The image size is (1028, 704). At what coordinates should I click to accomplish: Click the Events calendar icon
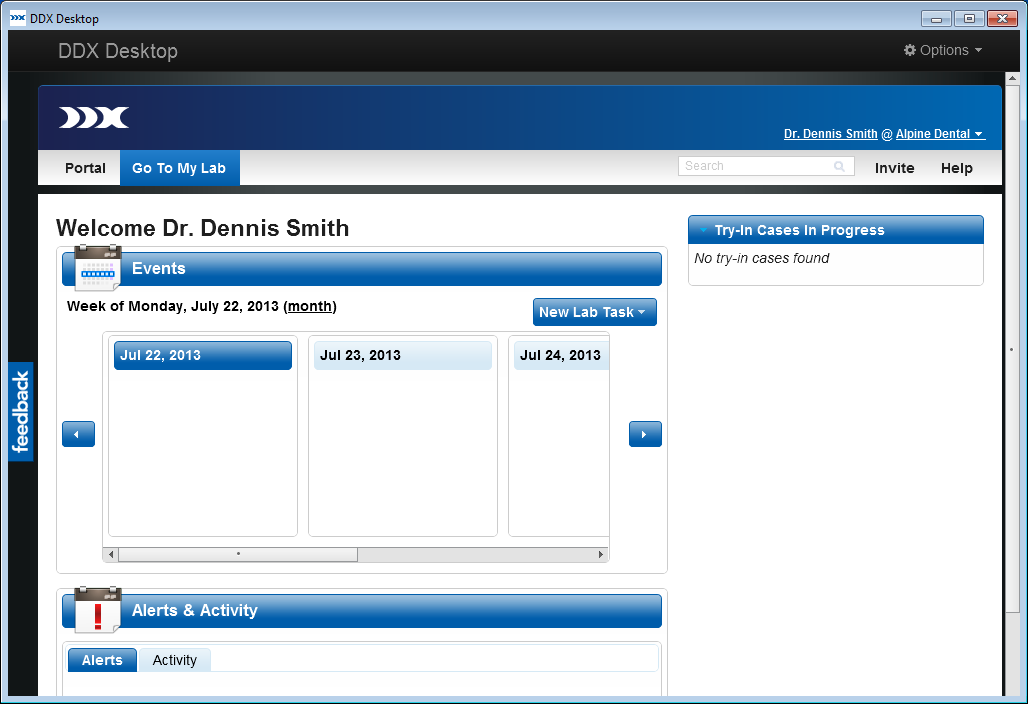97,268
